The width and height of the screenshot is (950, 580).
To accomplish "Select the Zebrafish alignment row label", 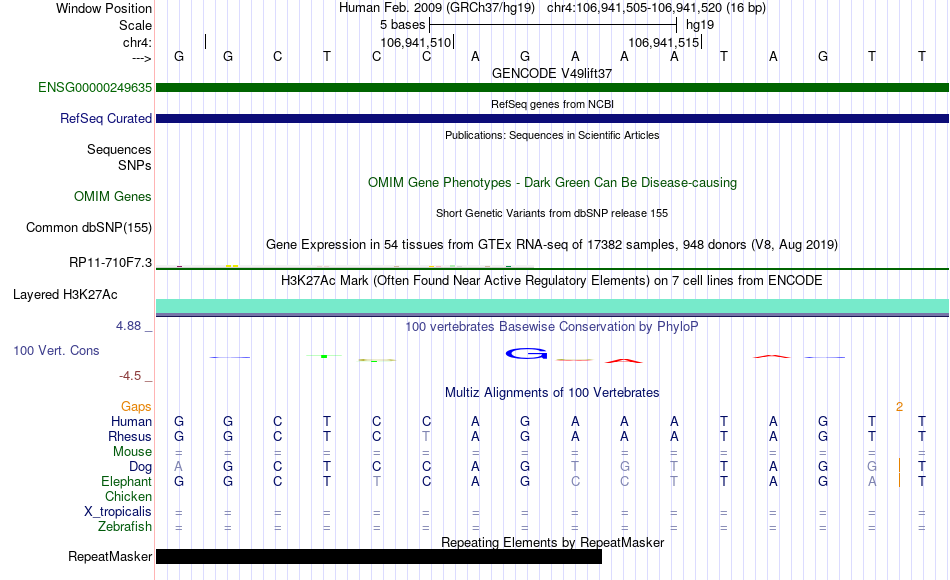I will 125,527.
